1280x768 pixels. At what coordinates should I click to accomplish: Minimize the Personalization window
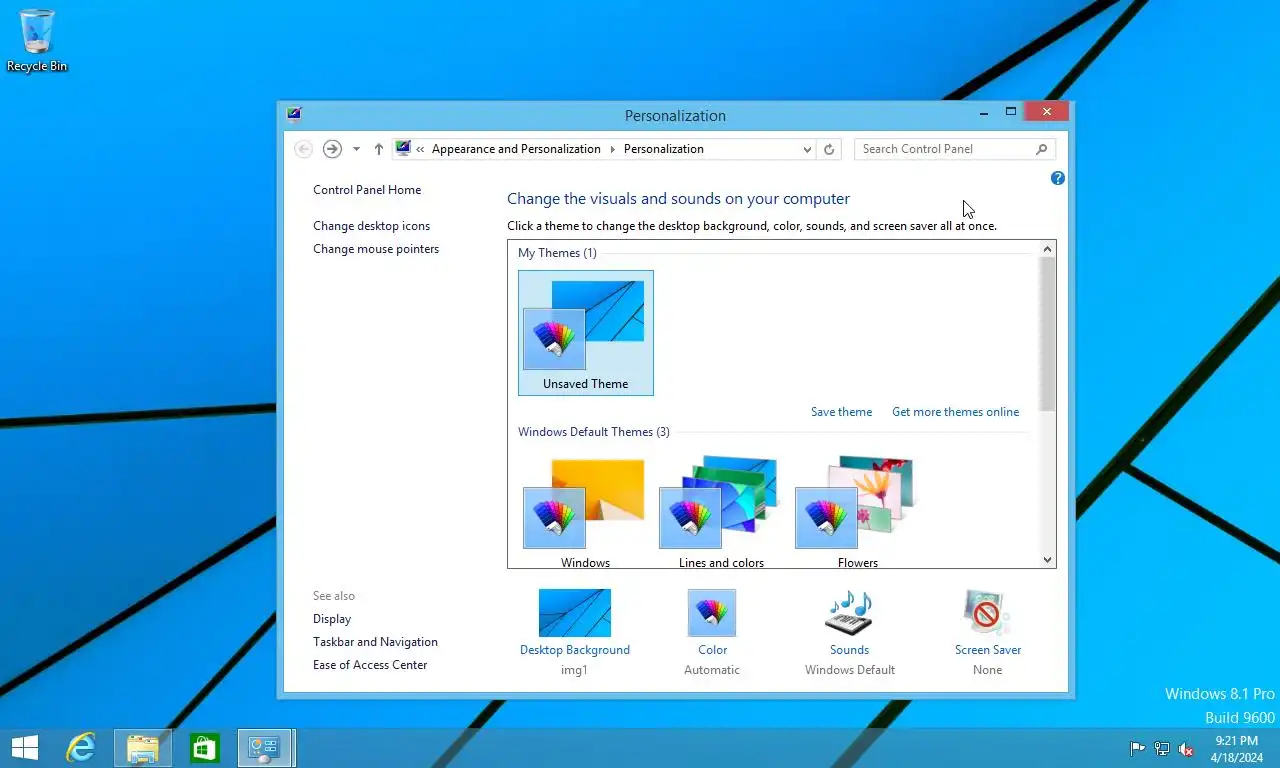984,112
